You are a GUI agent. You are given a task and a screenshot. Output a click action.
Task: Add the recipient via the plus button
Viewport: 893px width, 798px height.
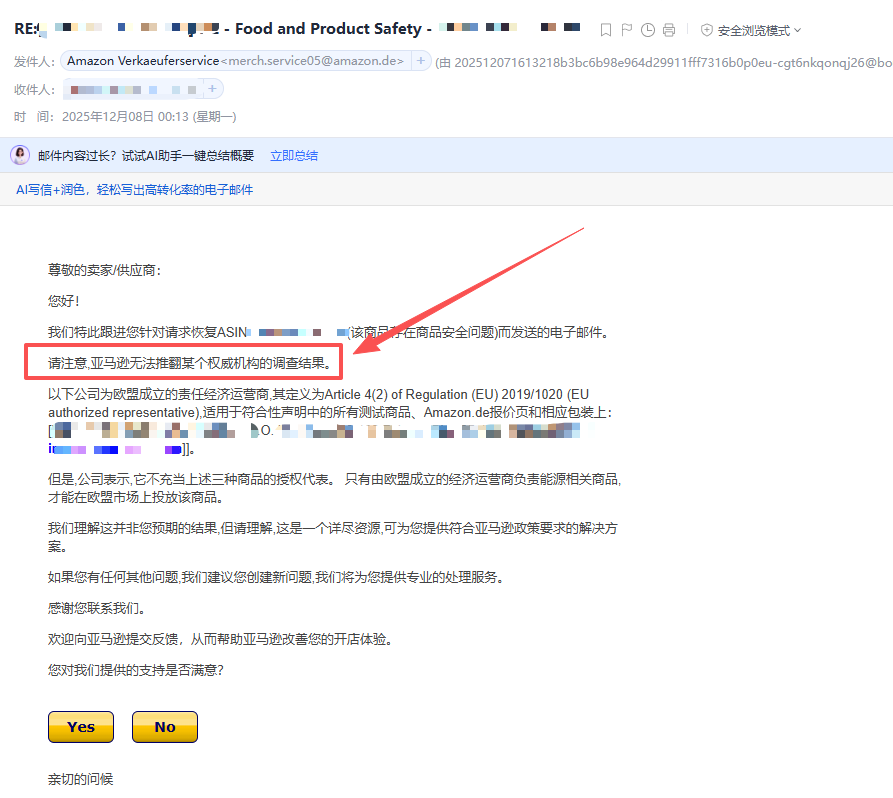coord(212,89)
